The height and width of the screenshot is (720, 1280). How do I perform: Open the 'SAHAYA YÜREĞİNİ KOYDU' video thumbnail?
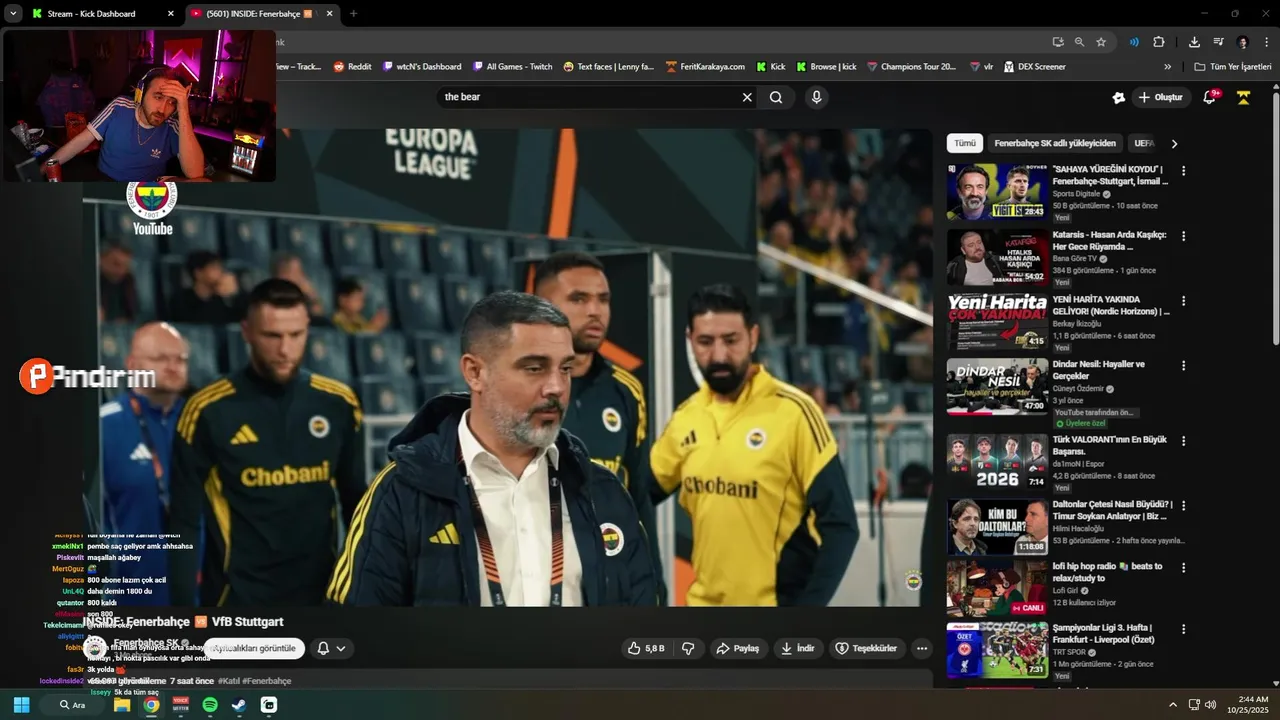[997, 192]
